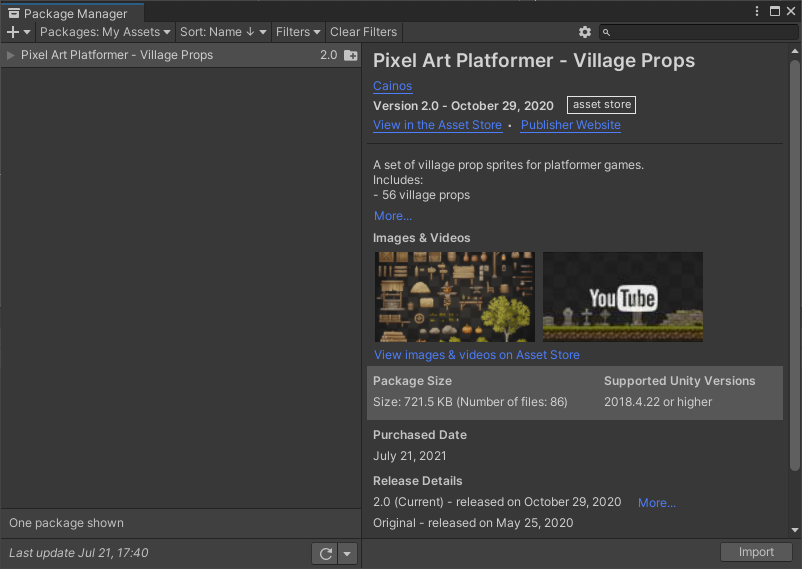Screen dimensions: 802x569
Task: Open the Filters dropdown
Action: coord(298,32)
